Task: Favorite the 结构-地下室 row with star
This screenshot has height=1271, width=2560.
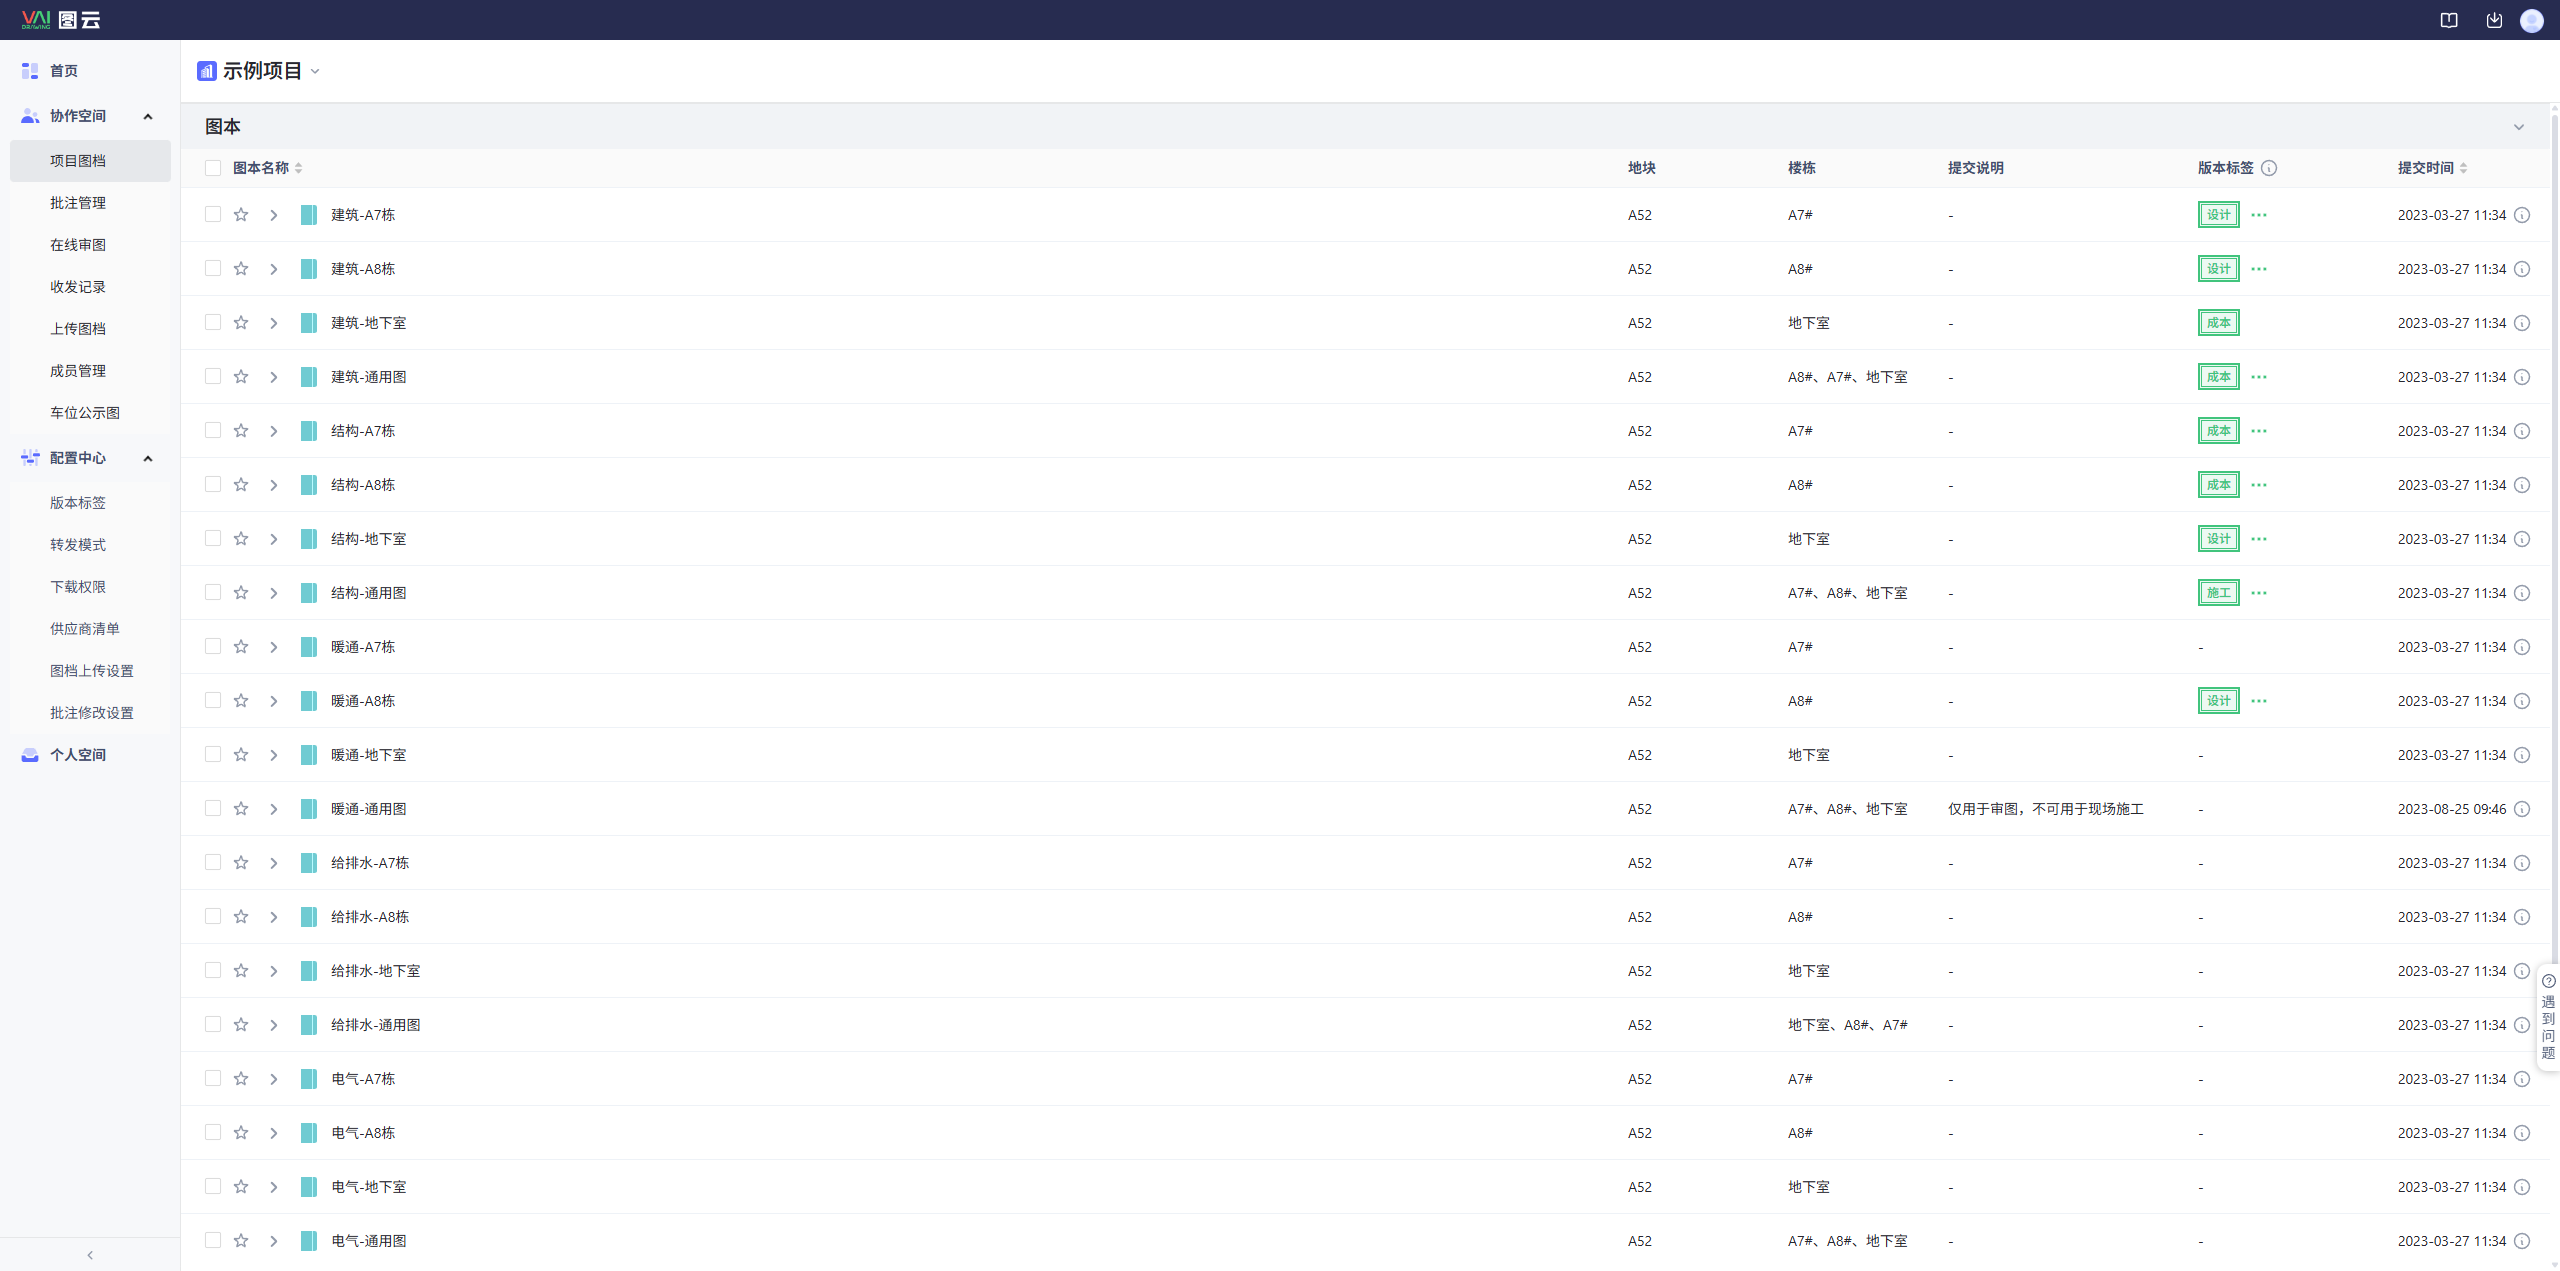Action: (x=241, y=539)
